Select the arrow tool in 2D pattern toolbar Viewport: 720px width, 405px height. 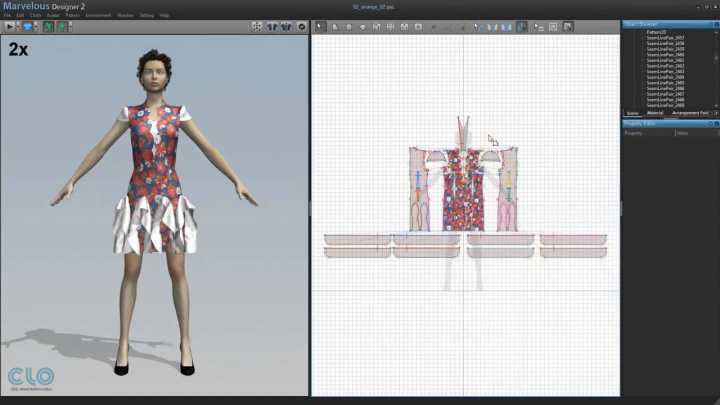[320, 26]
